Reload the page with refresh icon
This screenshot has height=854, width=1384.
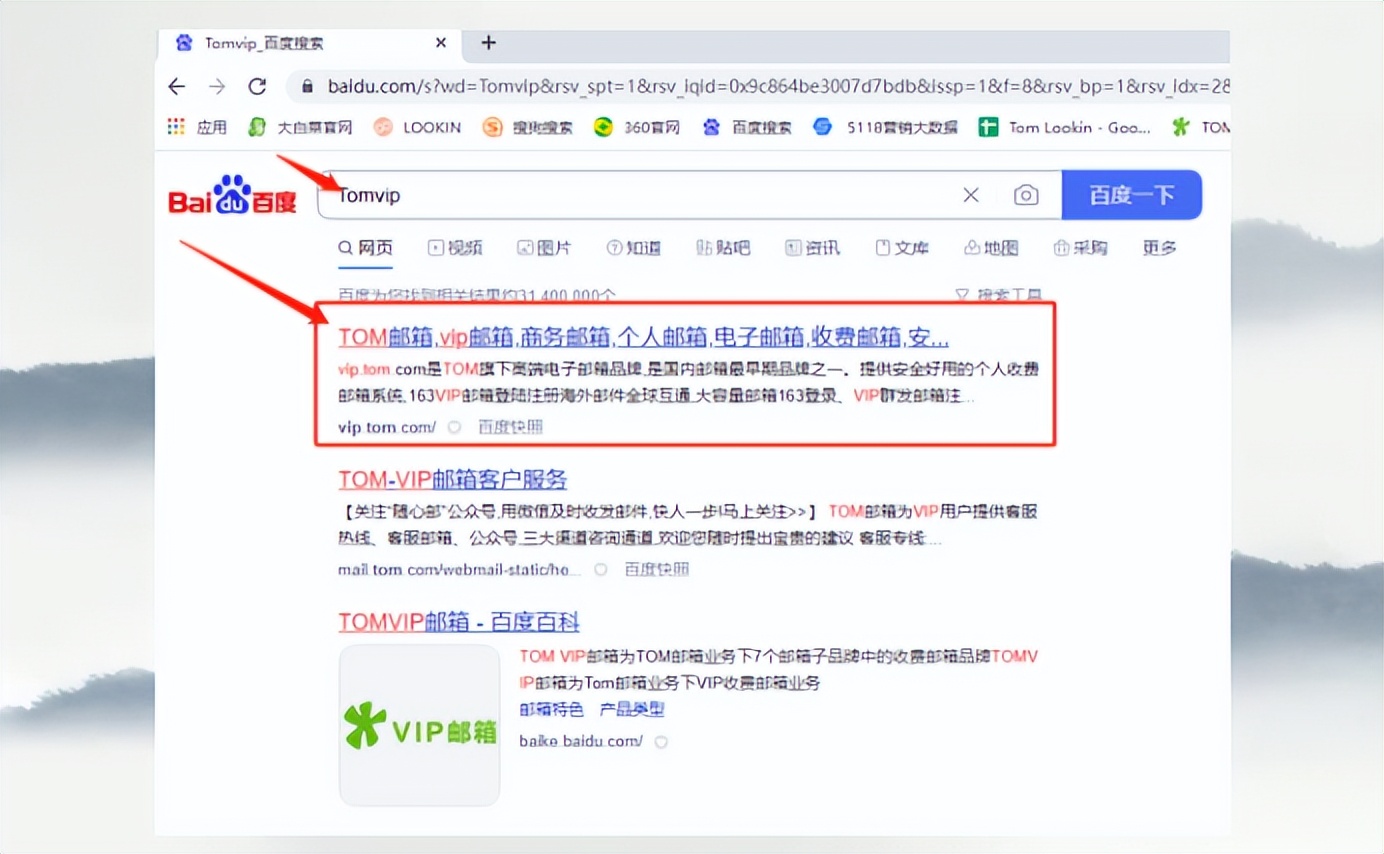coord(257,87)
